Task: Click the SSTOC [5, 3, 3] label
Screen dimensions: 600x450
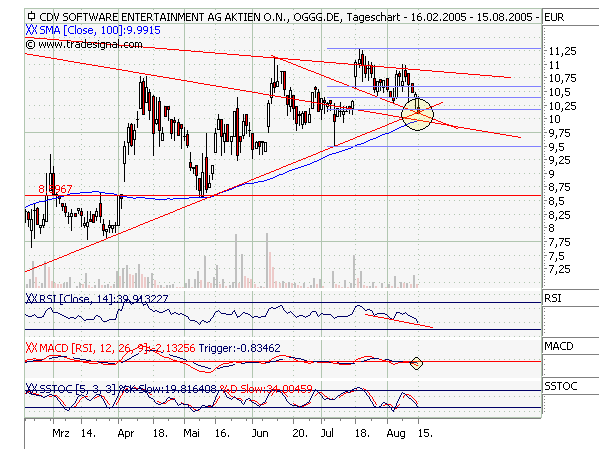Action: (77, 389)
